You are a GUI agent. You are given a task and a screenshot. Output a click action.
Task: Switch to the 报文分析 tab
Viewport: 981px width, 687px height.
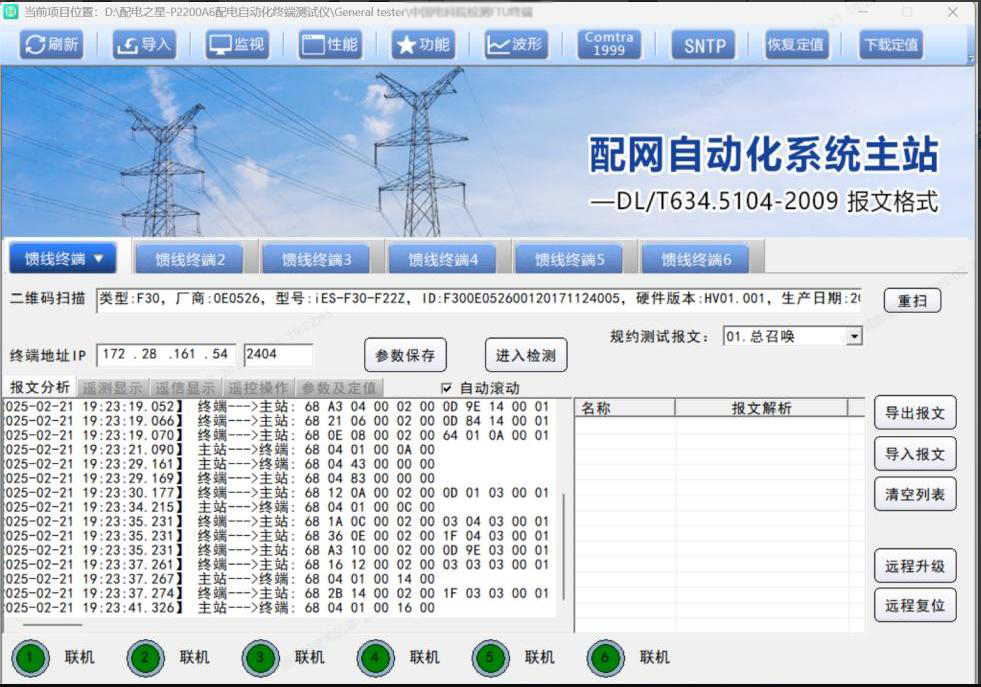pyautogui.click(x=40, y=388)
